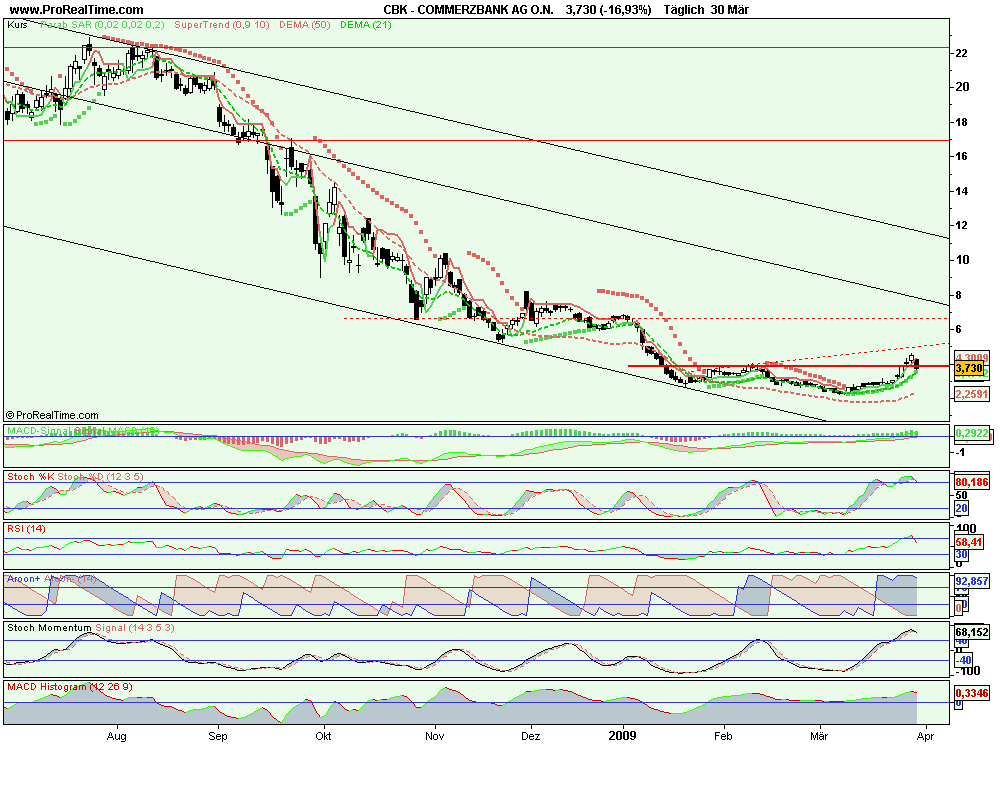Click the Feb month on time axis
Screen dimensions: 1000x800
click(x=723, y=736)
